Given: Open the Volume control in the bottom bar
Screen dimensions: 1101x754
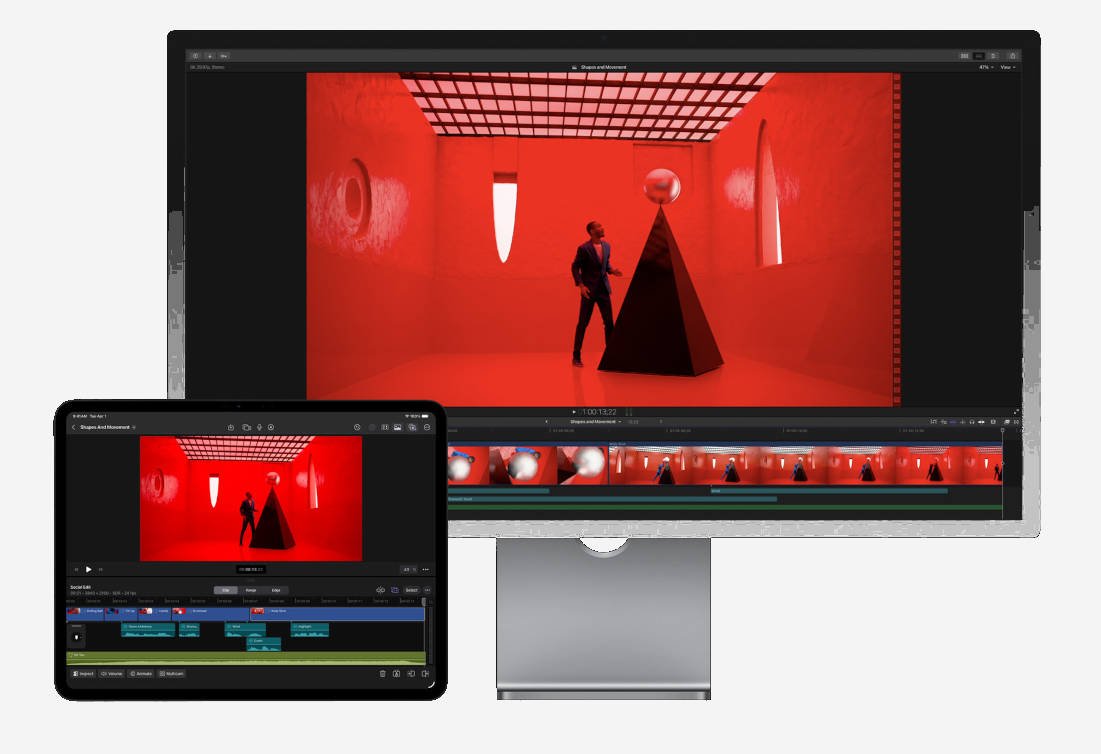Looking at the screenshot, I should click(x=112, y=674).
